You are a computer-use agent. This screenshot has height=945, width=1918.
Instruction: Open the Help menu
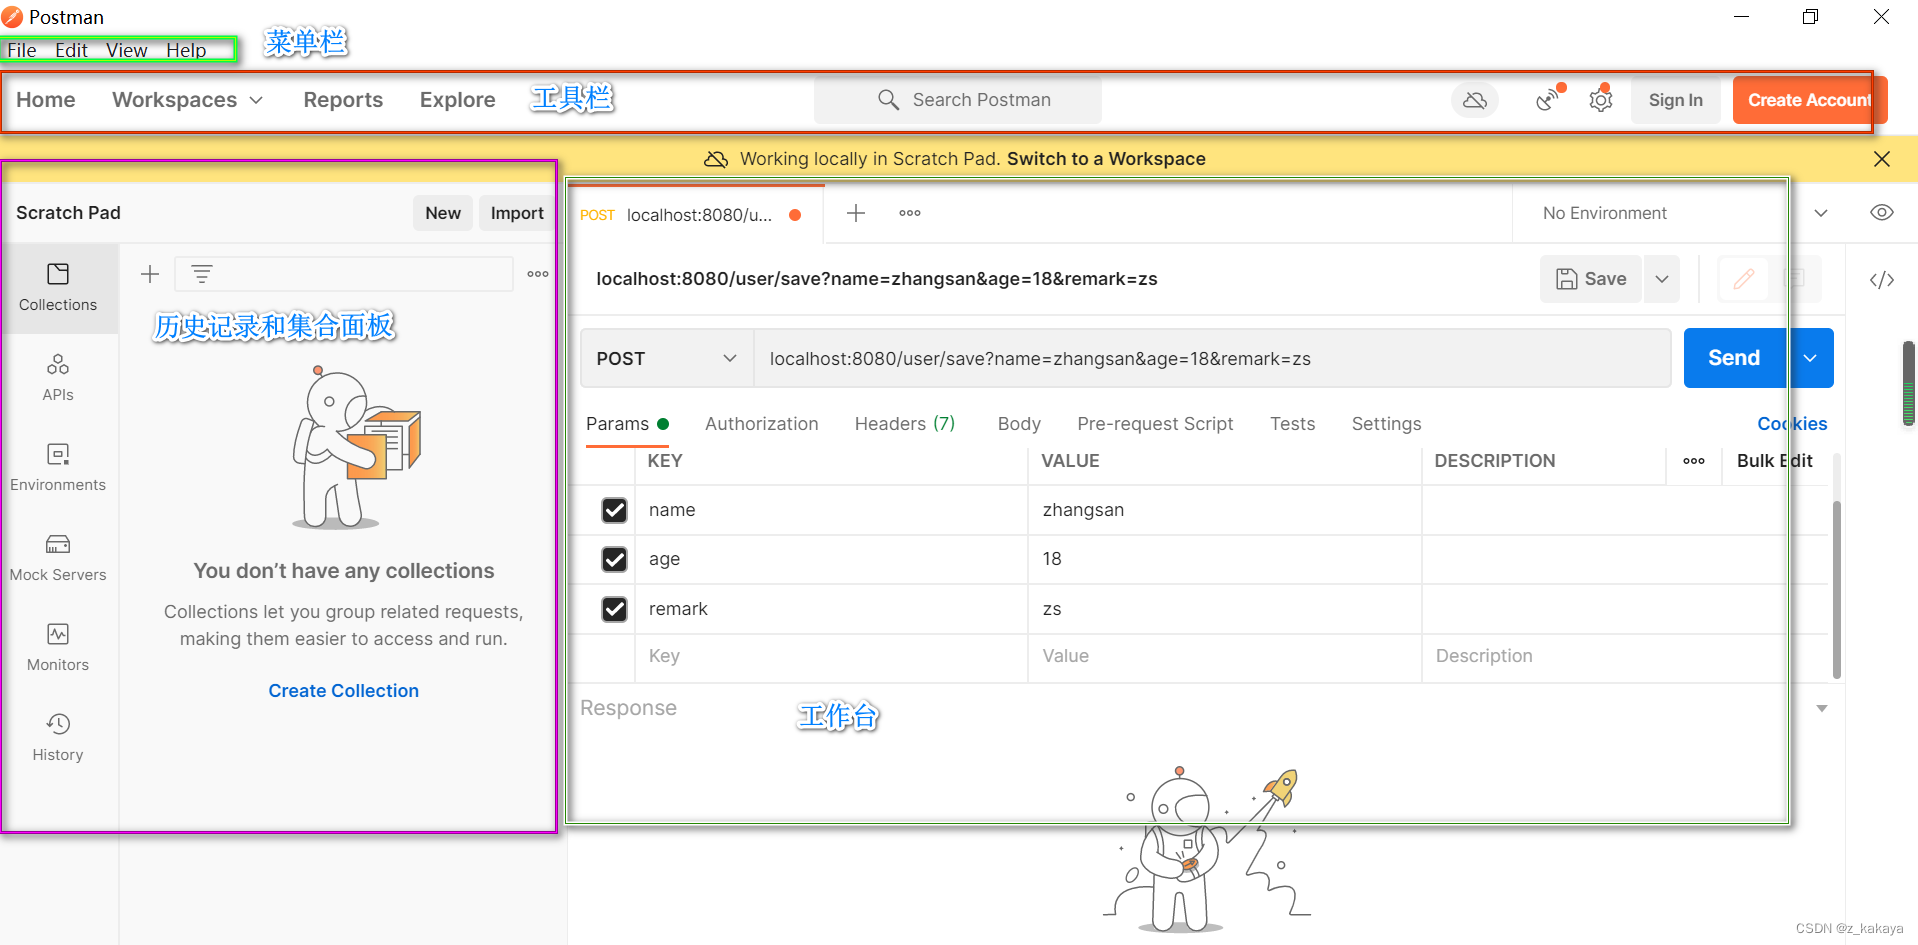[x=186, y=50]
